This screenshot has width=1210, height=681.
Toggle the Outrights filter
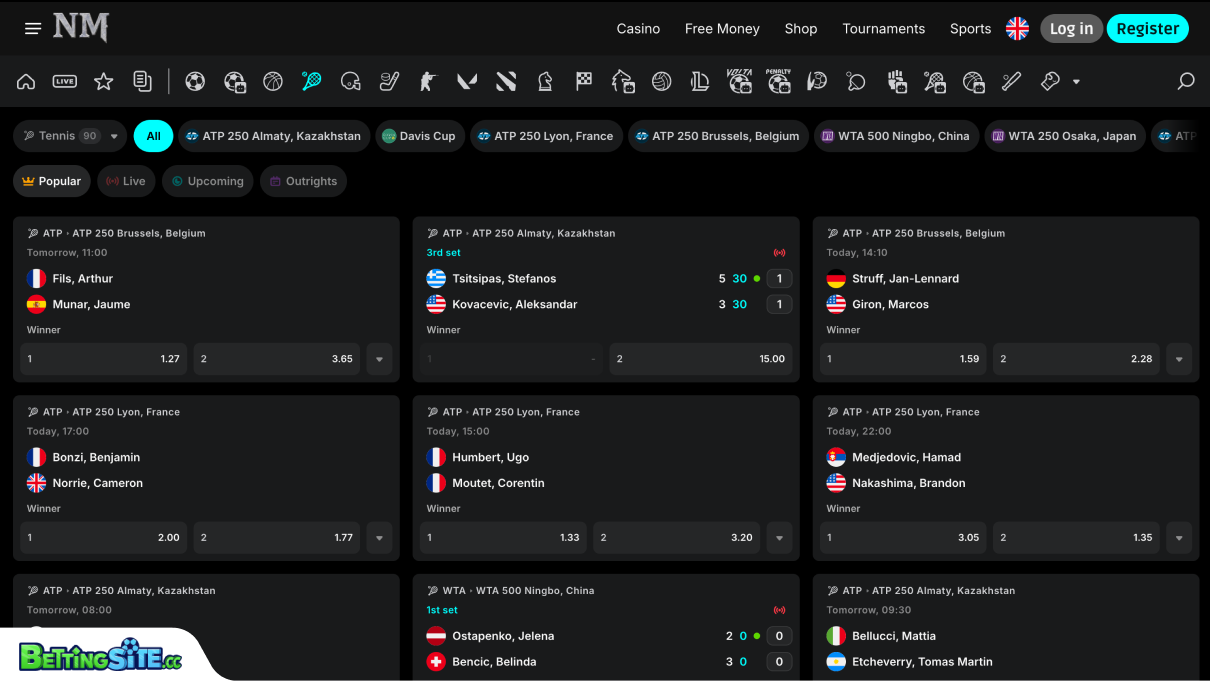[x=304, y=181]
